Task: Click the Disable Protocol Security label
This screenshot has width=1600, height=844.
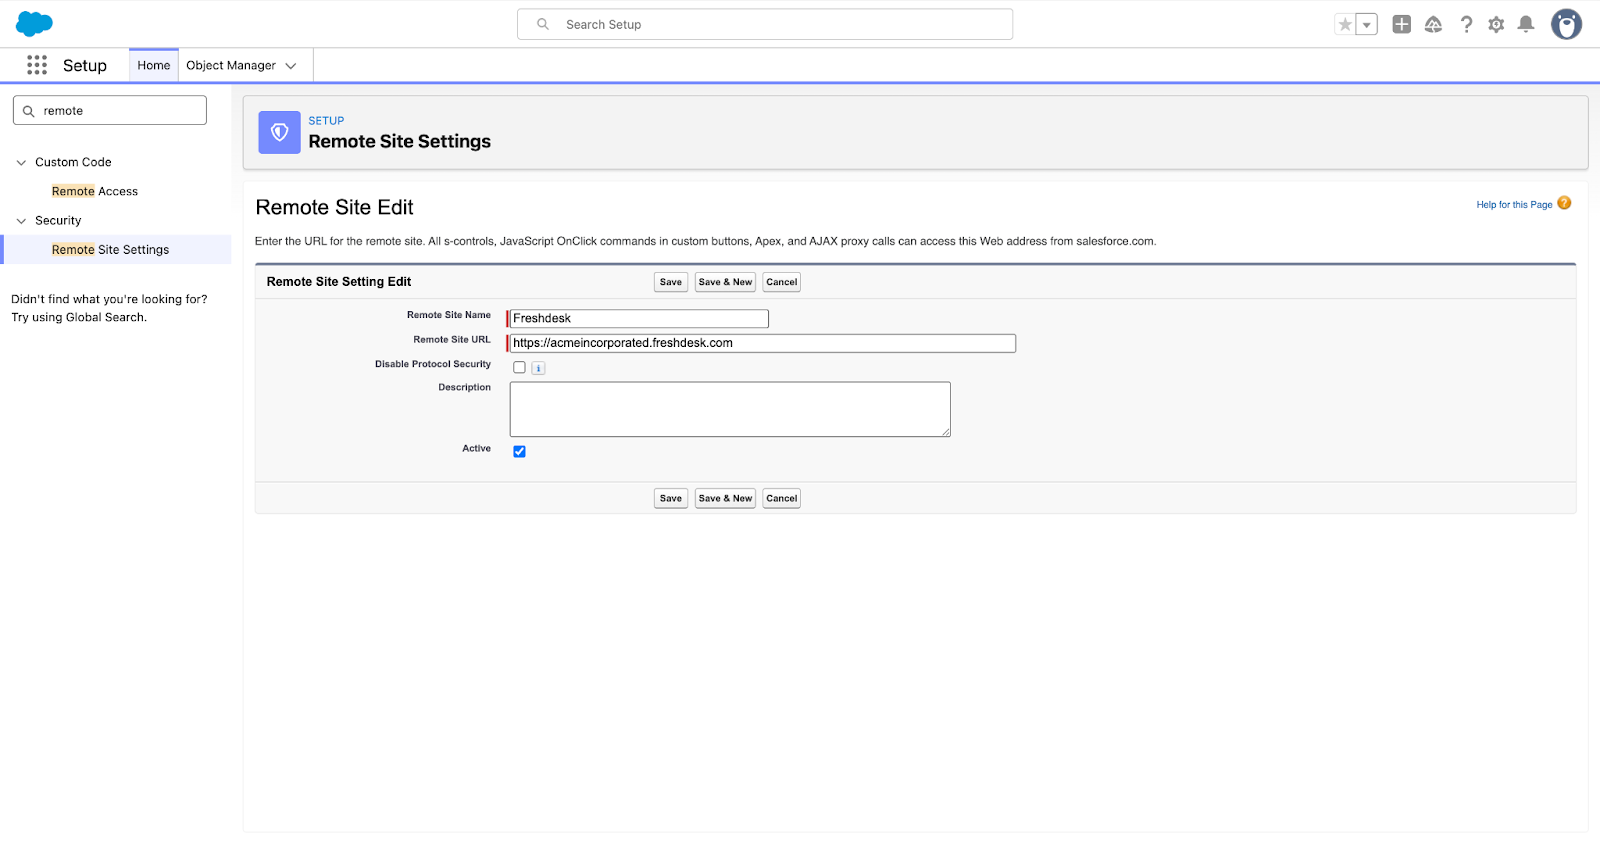Action: coord(433,364)
